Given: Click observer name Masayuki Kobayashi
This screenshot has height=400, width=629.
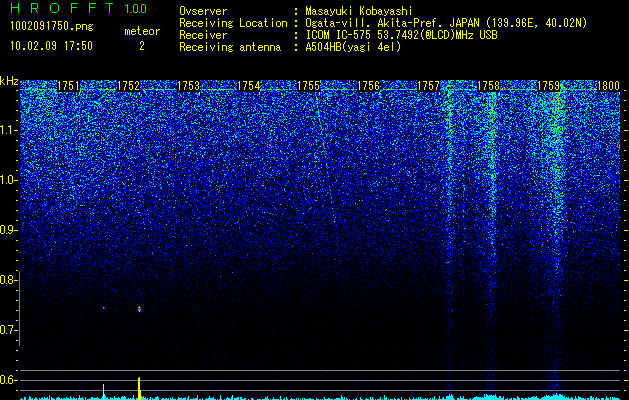Looking at the screenshot, I should 359,11.
